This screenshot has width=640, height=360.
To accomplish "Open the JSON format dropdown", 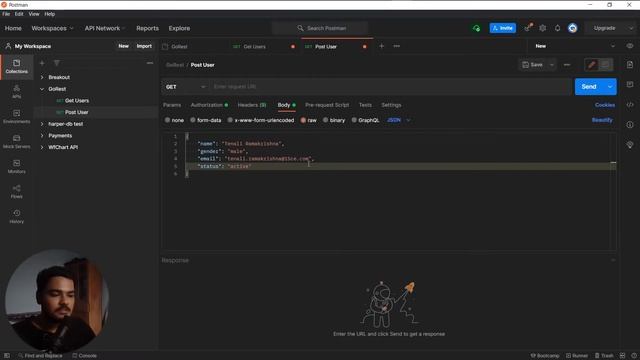I will pos(398,120).
